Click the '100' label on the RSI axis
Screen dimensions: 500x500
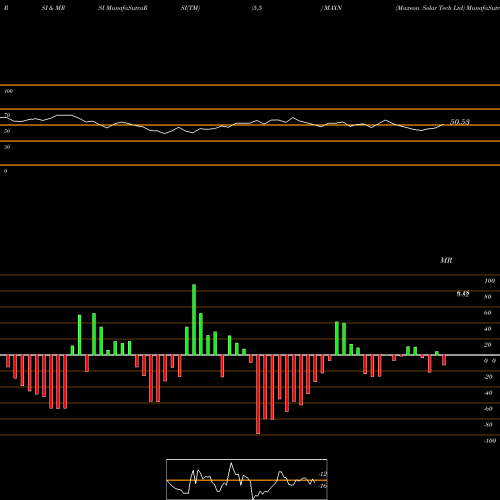coord(8,91)
